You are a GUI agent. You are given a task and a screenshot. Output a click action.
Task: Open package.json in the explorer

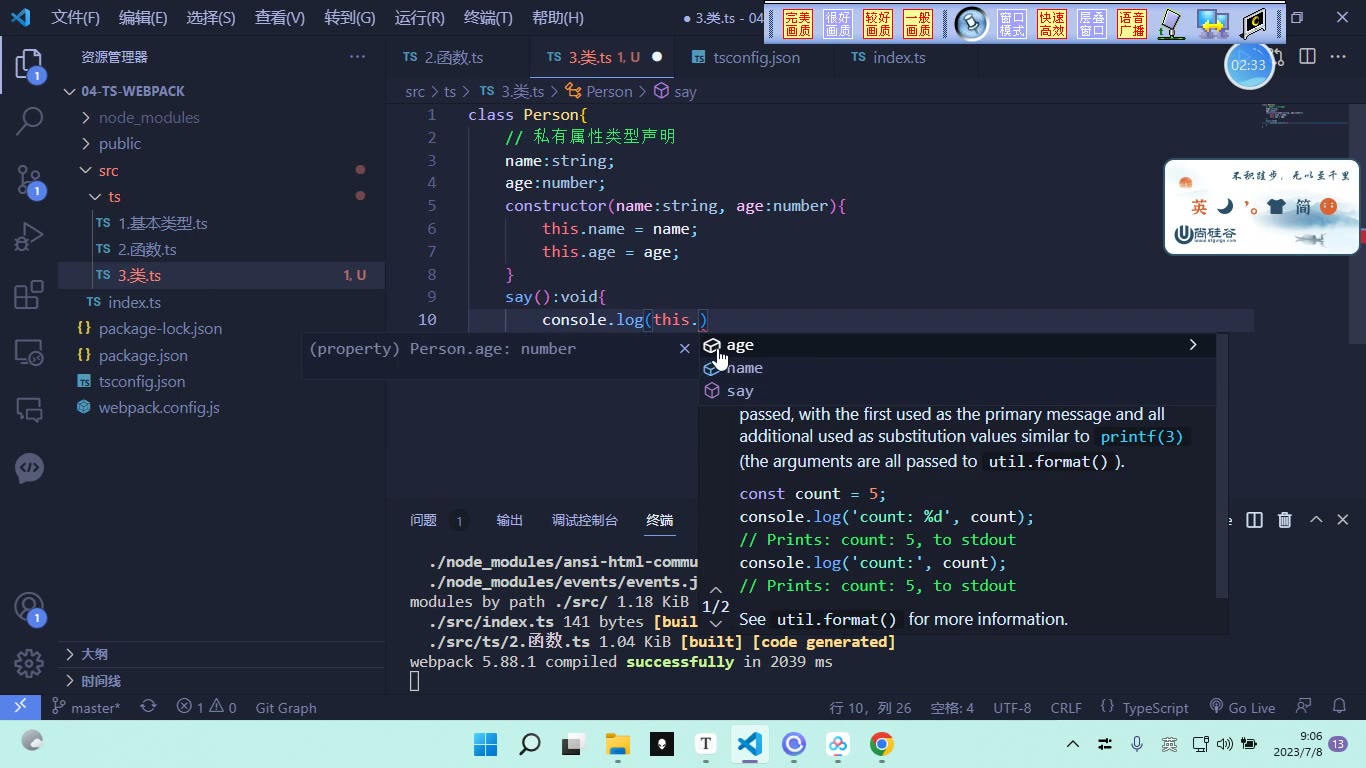[x=143, y=355]
